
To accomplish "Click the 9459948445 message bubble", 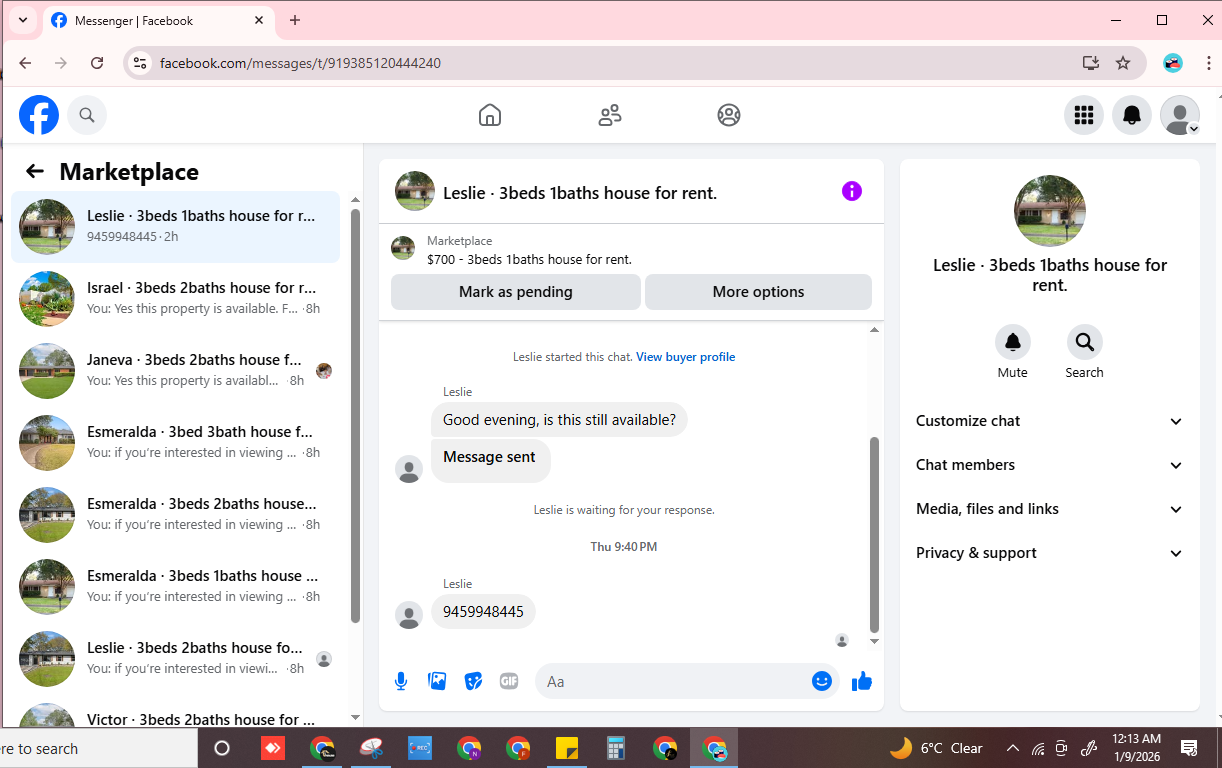I will pos(483,612).
